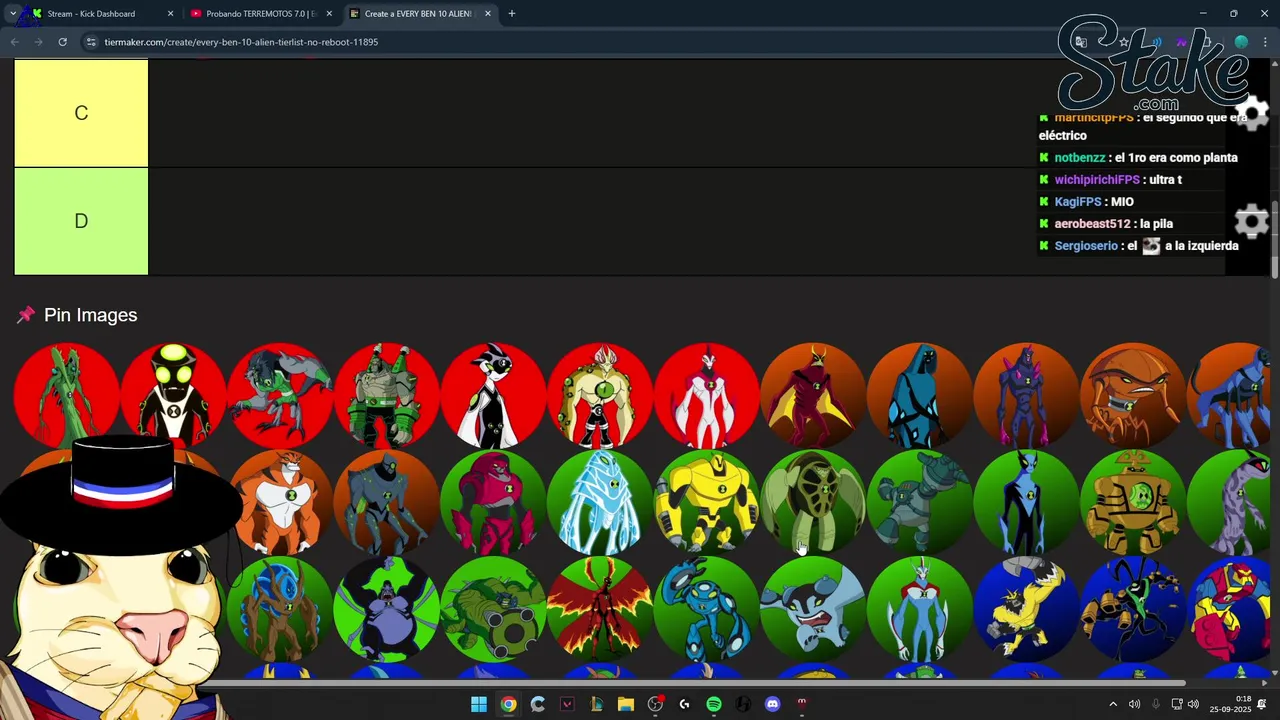The image size is (1280, 720).
Task: Go back to the previous page
Action: coord(14,42)
